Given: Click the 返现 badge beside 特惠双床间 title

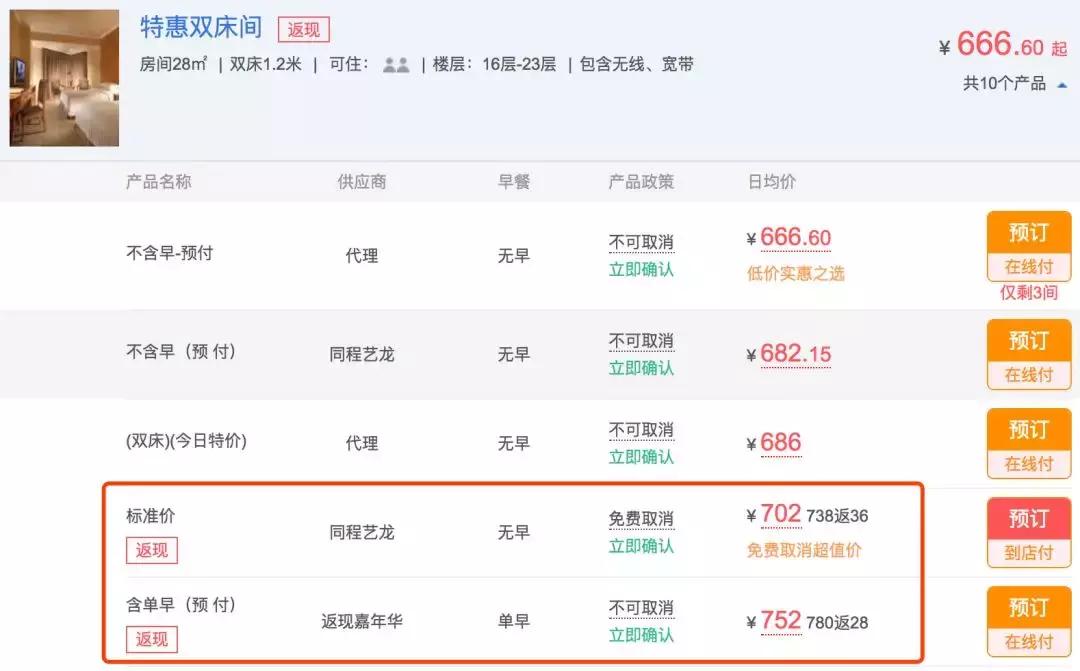Looking at the screenshot, I should click(302, 29).
